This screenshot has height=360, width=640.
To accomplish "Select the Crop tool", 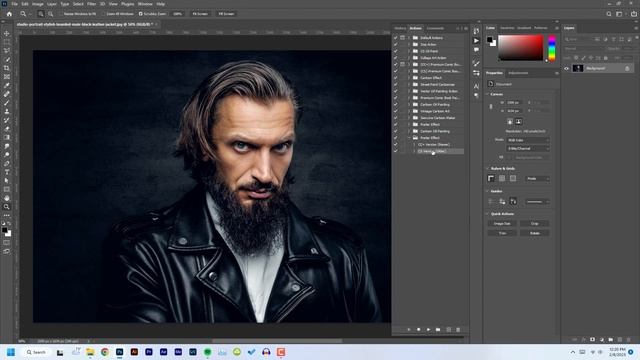I will tap(7, 68).
